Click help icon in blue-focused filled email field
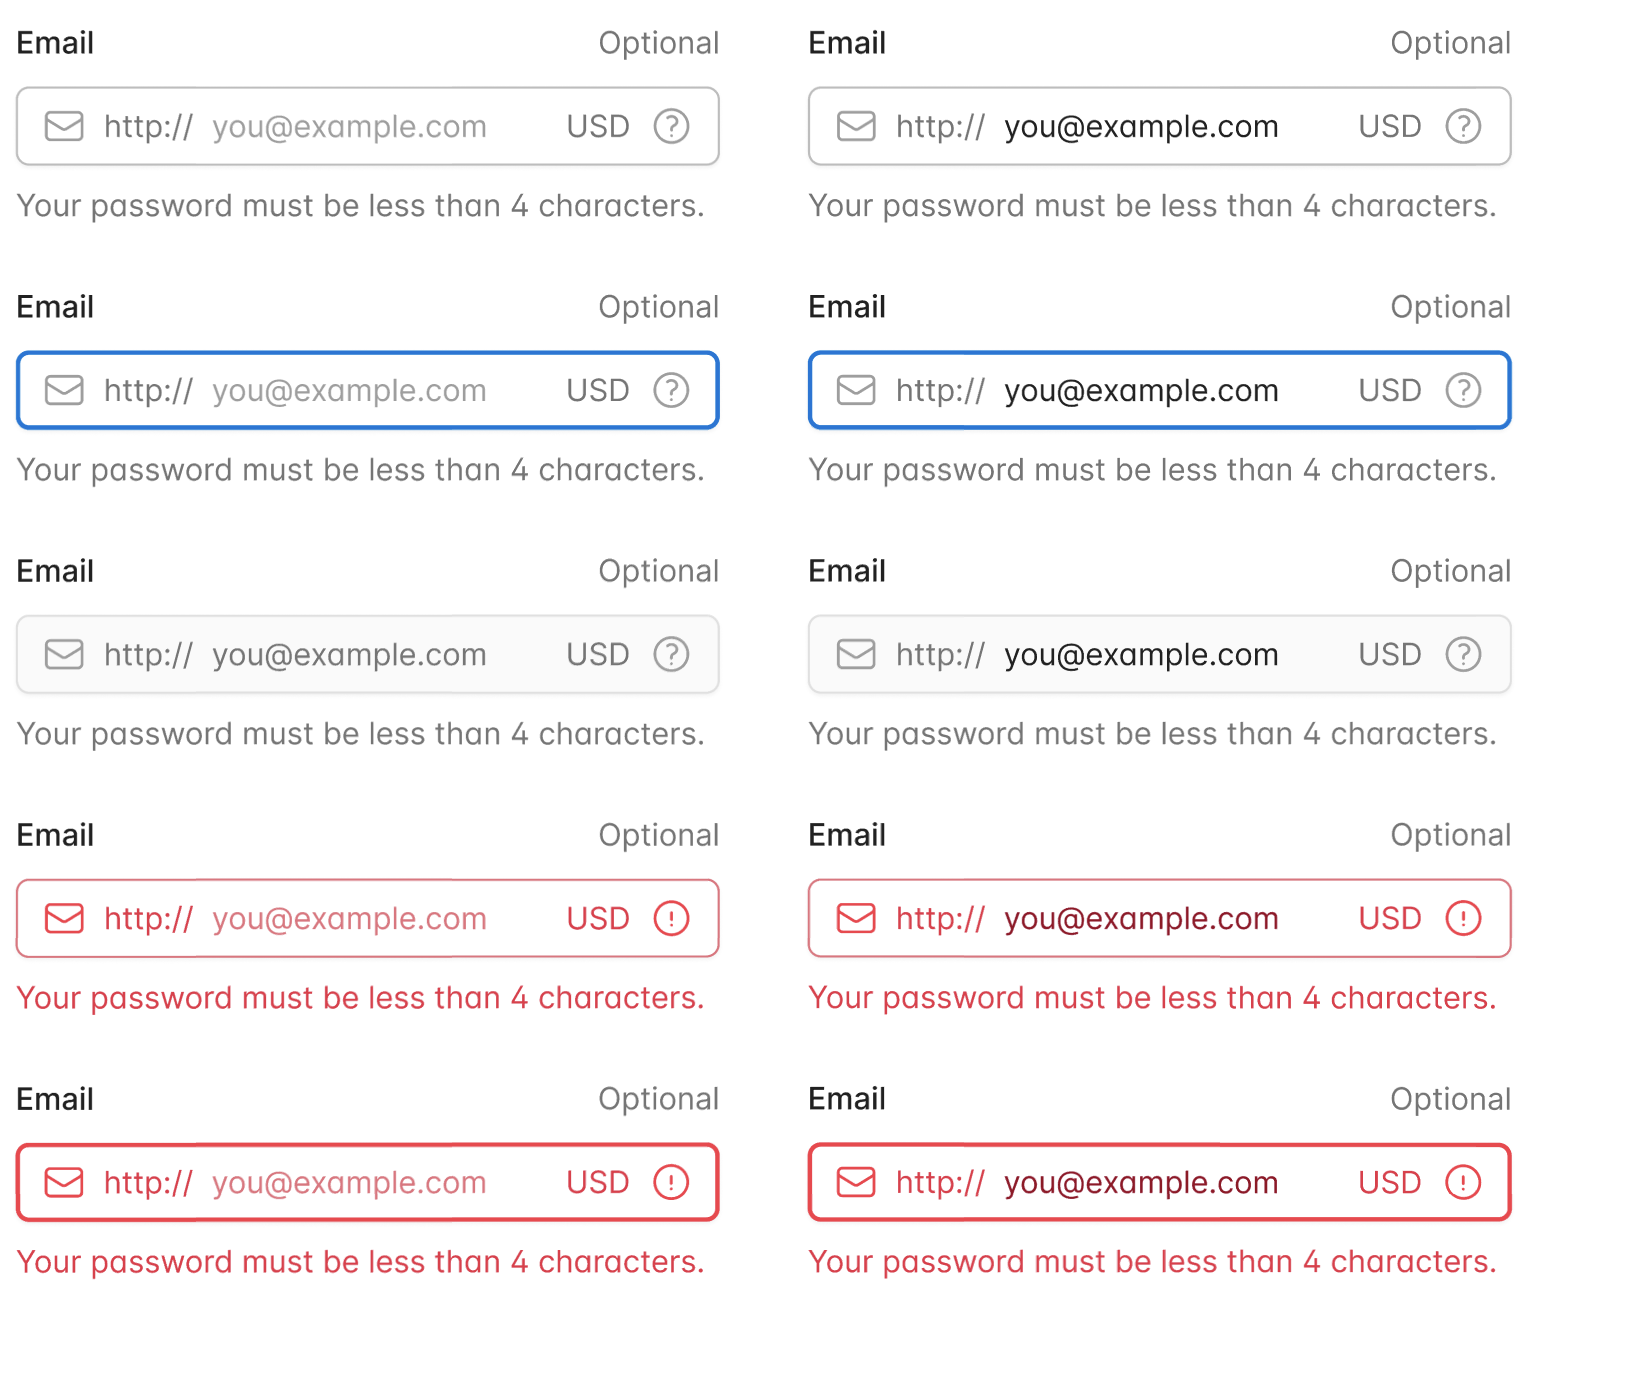The height and width of the screenshot is (1384, 1644). pos(1463,390)
